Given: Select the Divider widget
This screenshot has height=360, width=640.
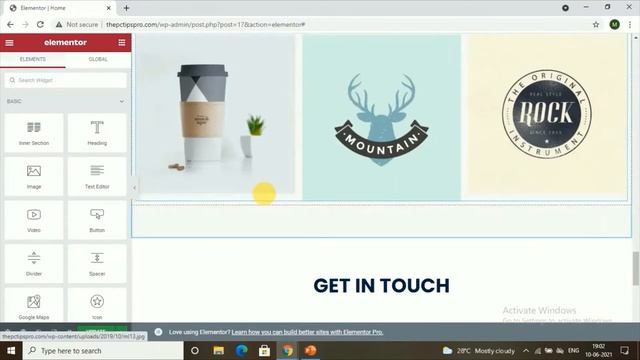Looking at the screenshot, I should point(34,264).
